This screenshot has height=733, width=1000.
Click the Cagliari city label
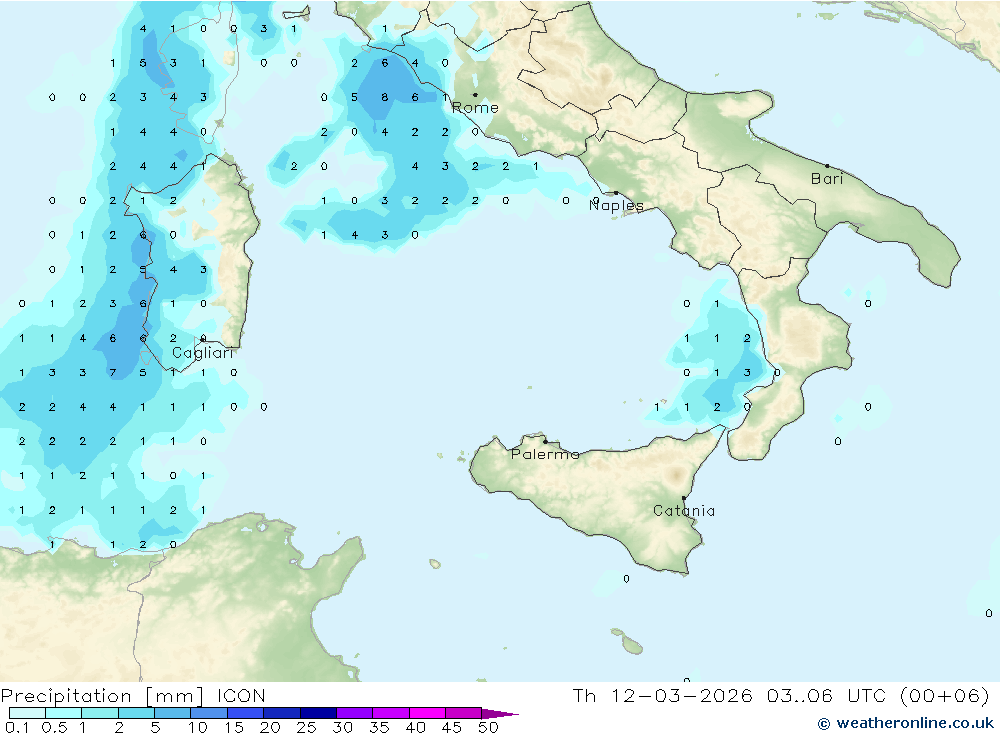pos(203,353)
